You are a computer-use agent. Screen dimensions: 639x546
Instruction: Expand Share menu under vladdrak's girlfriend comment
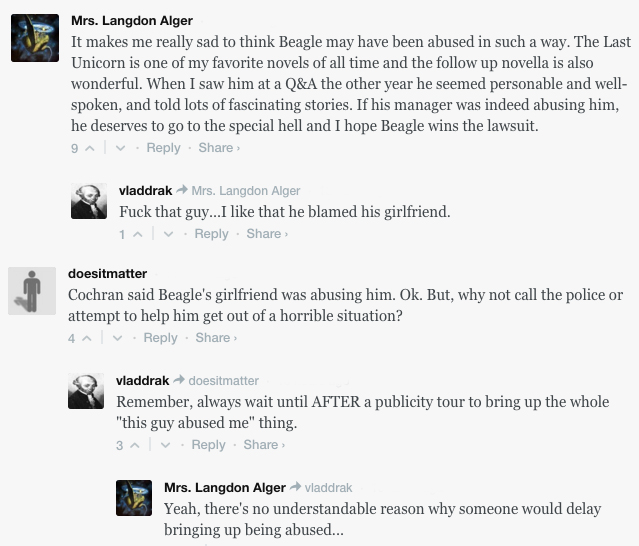pyautogui.click(x=267, y=233)
